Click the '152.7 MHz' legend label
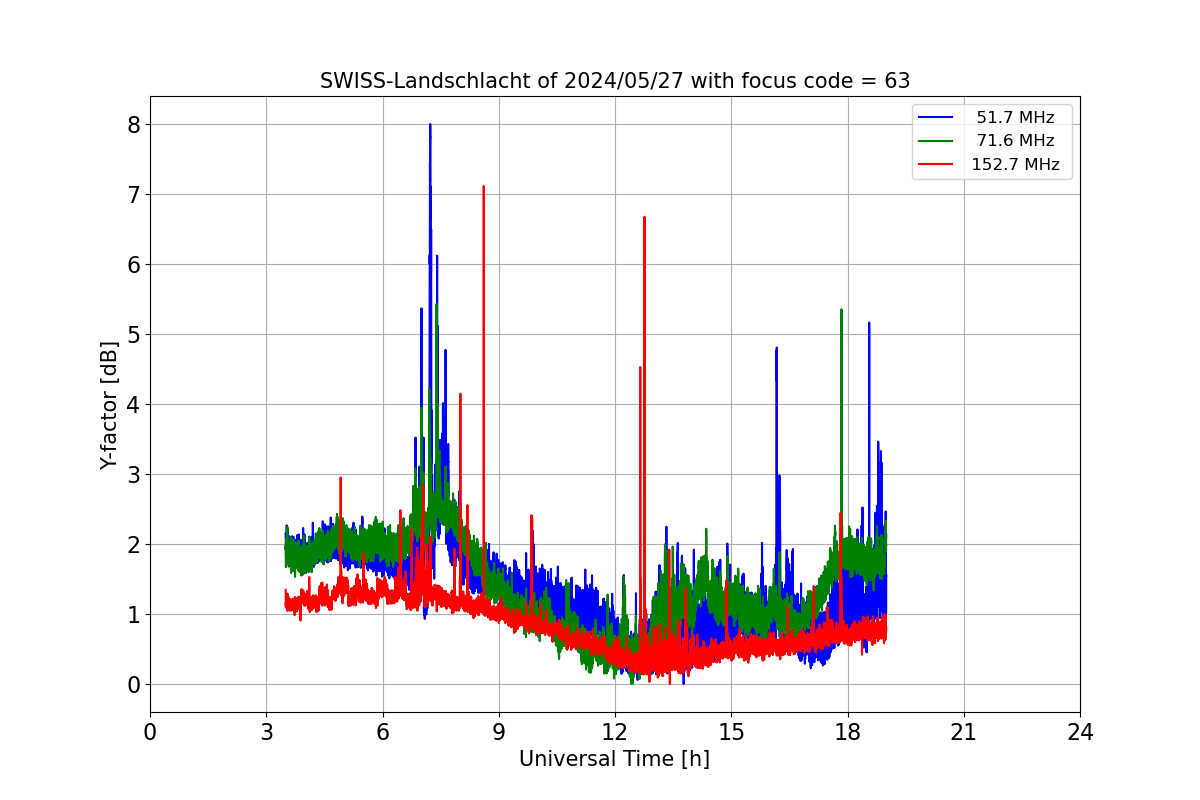 coord(1015,165)
